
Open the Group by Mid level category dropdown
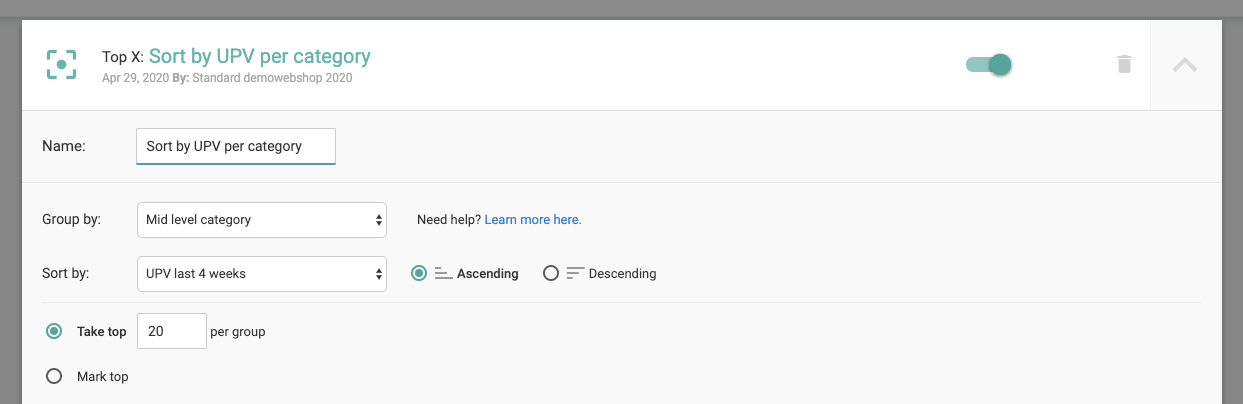261,219
